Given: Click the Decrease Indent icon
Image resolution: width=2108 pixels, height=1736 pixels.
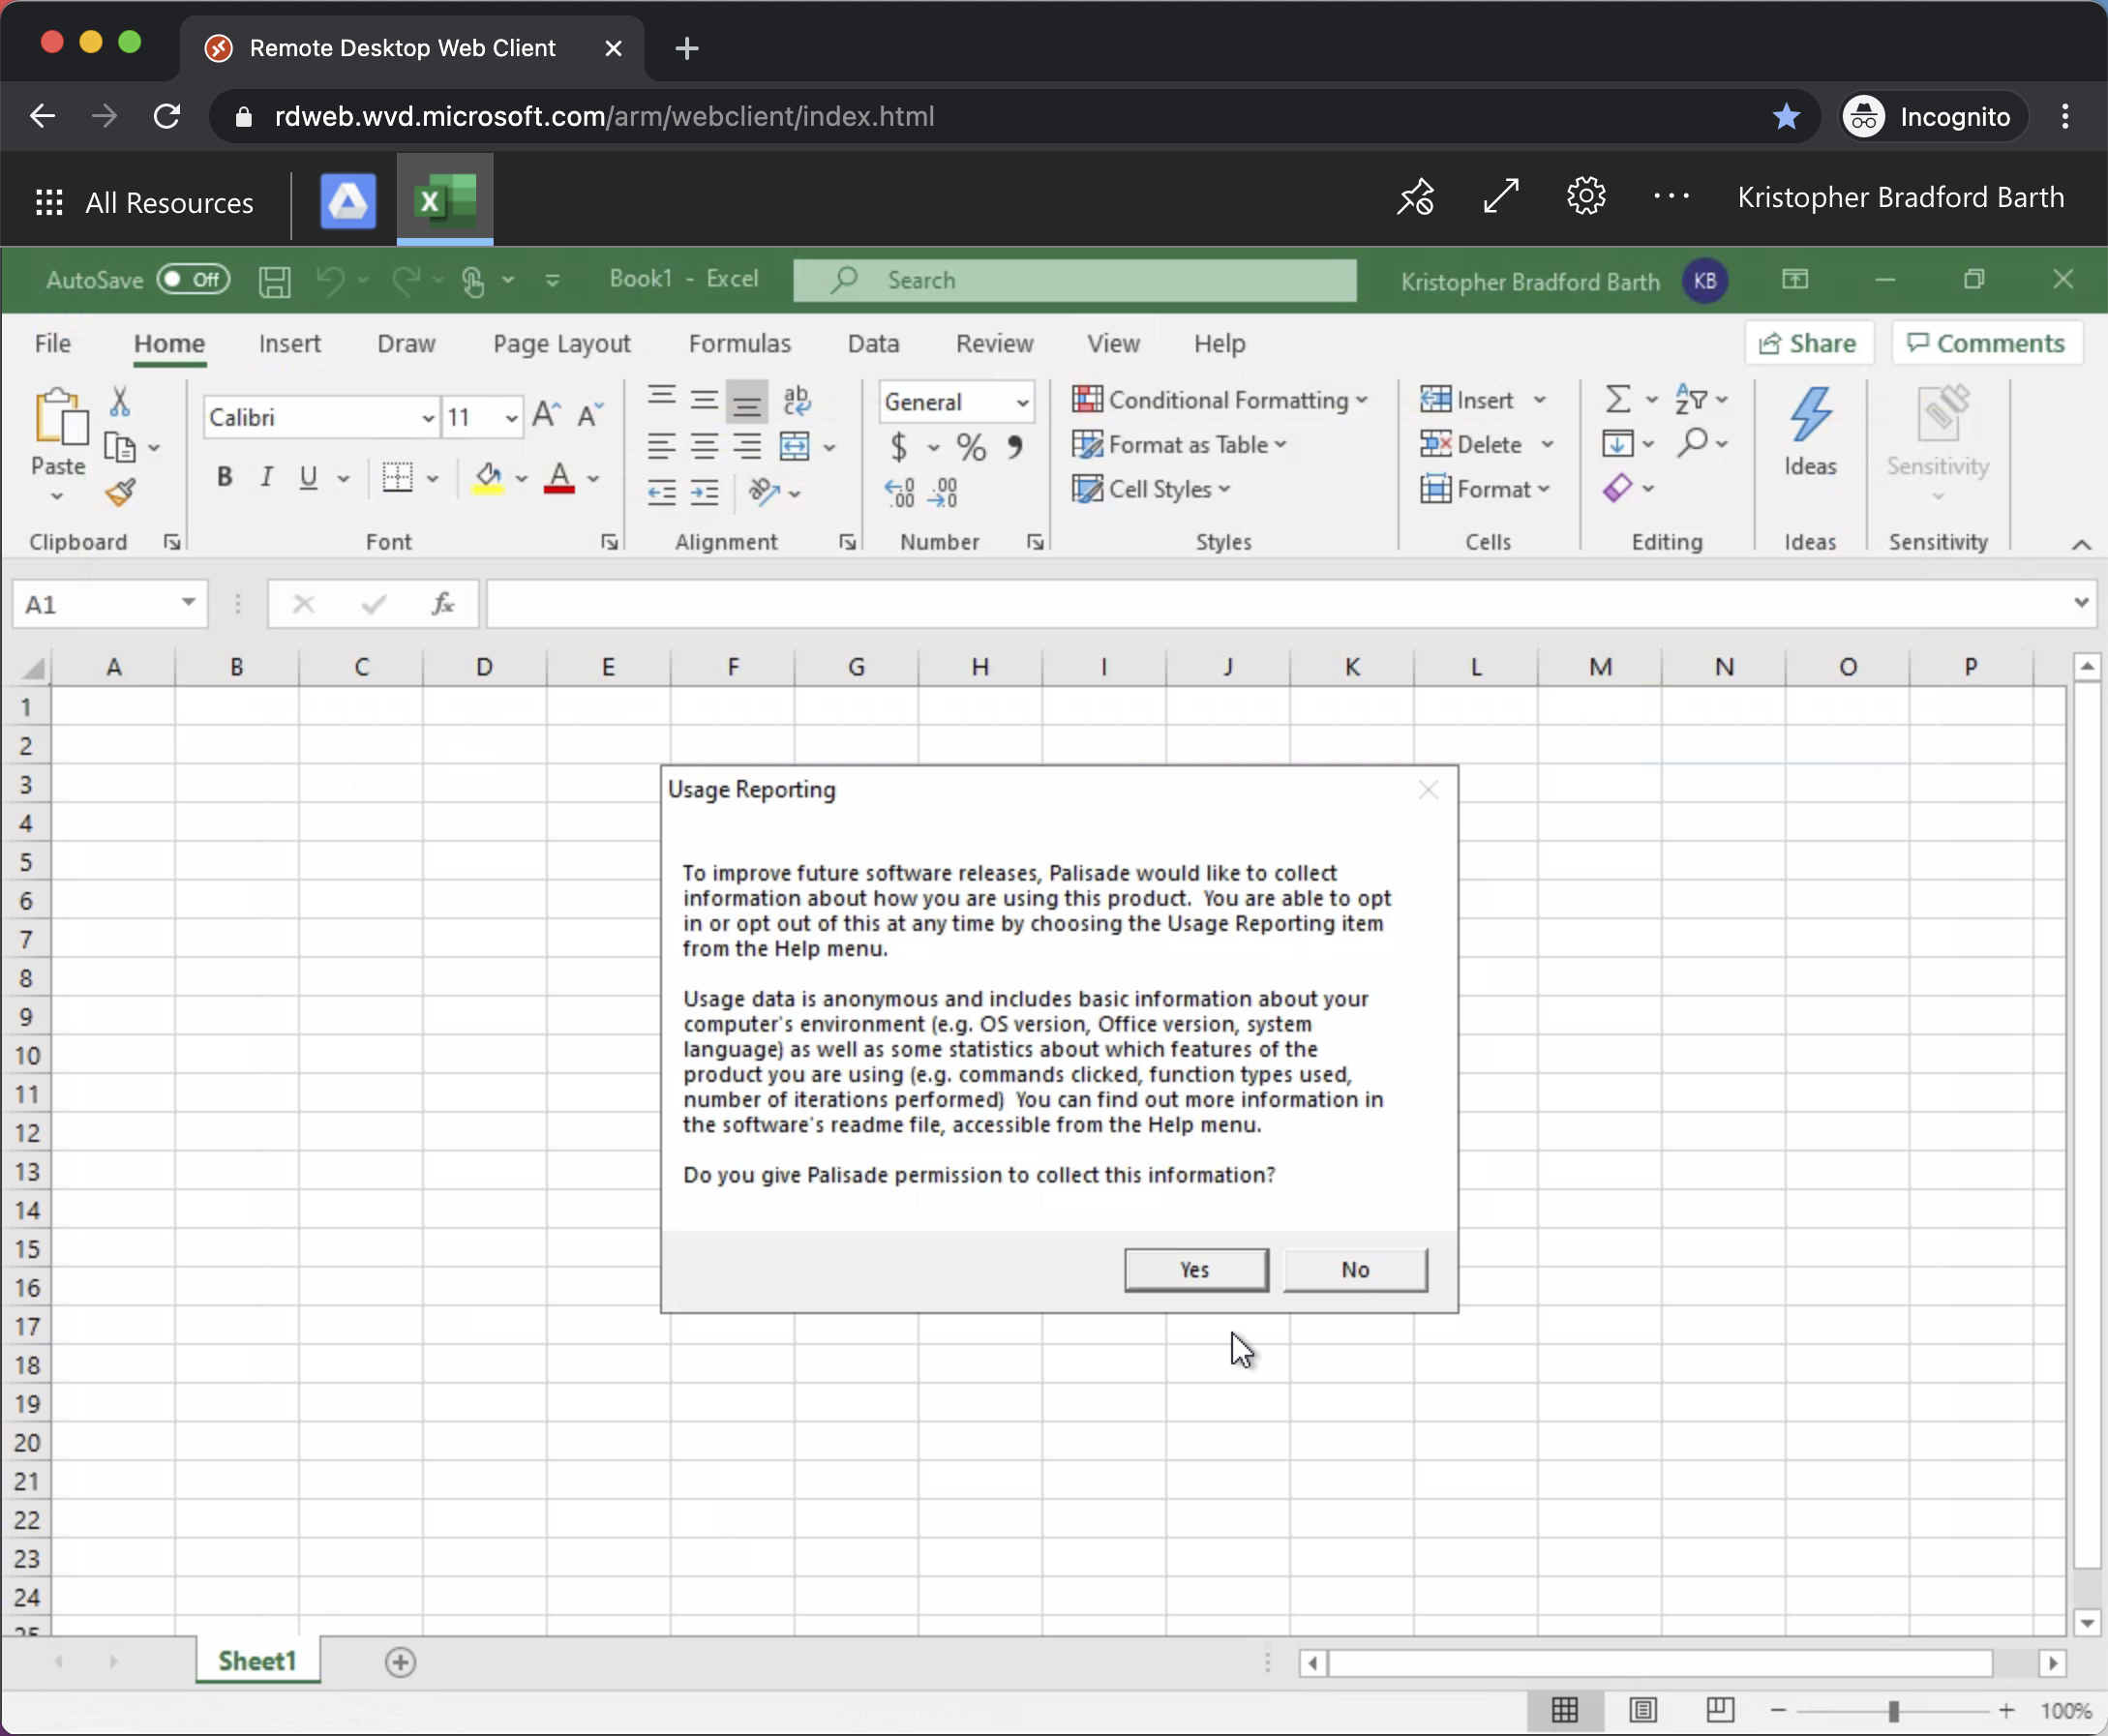Looking at the screenshot, I should pyautogui.click(x=661, y=492).
